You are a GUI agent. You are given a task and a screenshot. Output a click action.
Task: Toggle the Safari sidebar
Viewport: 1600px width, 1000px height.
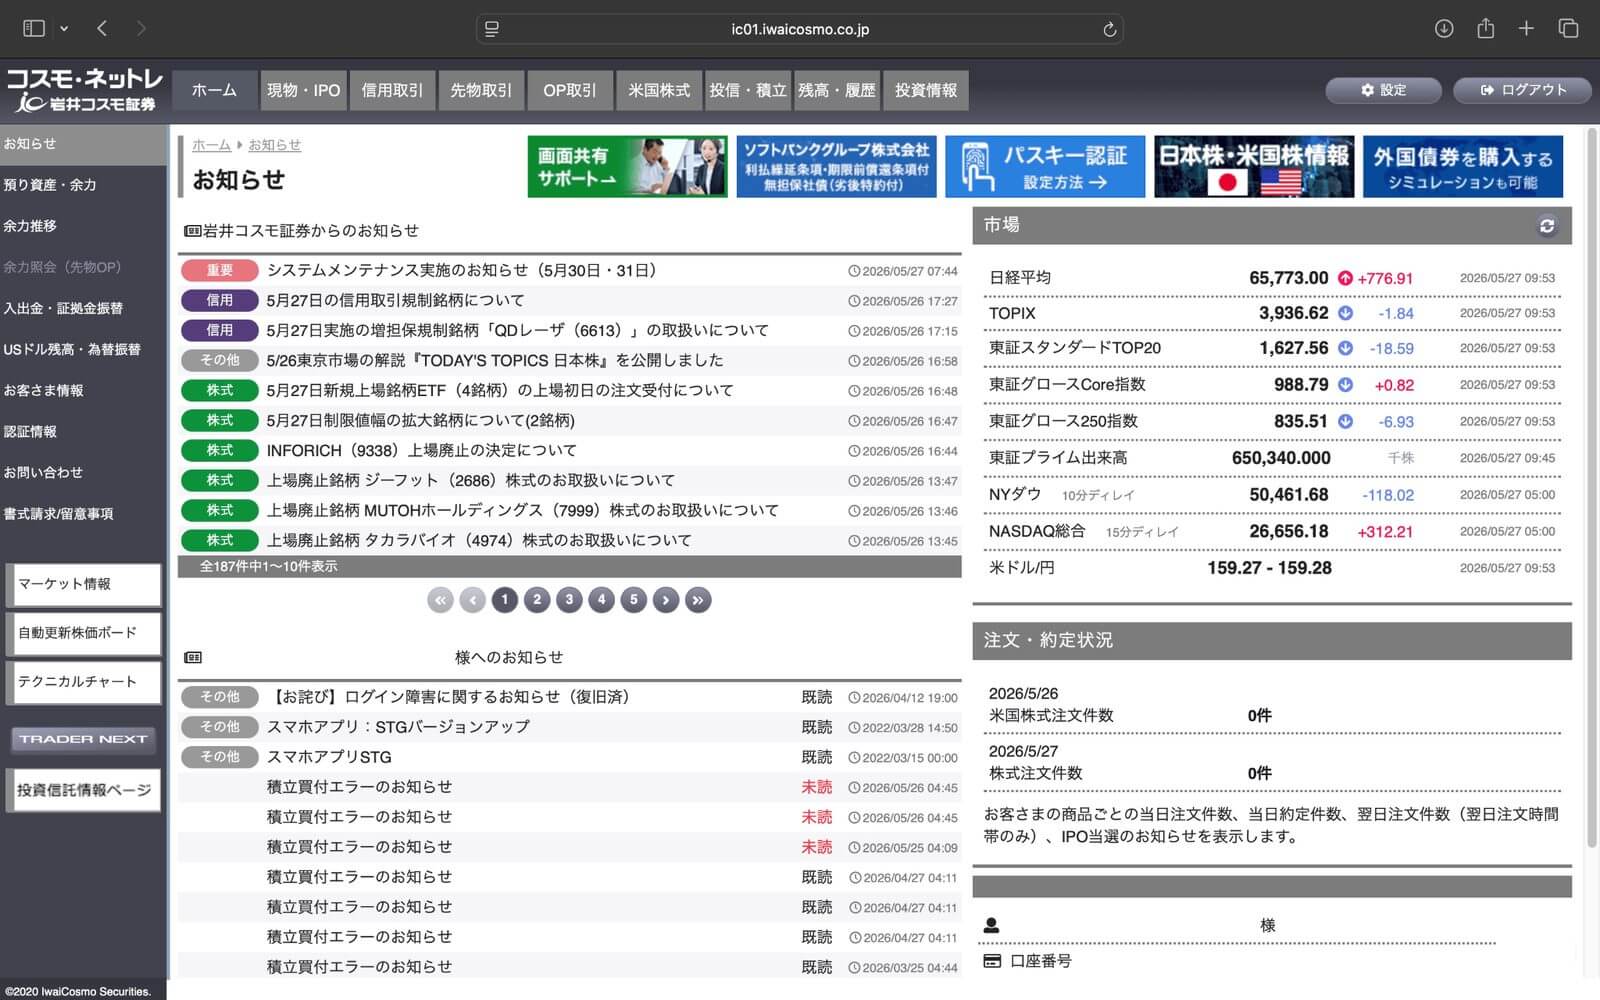pos(34,28)
